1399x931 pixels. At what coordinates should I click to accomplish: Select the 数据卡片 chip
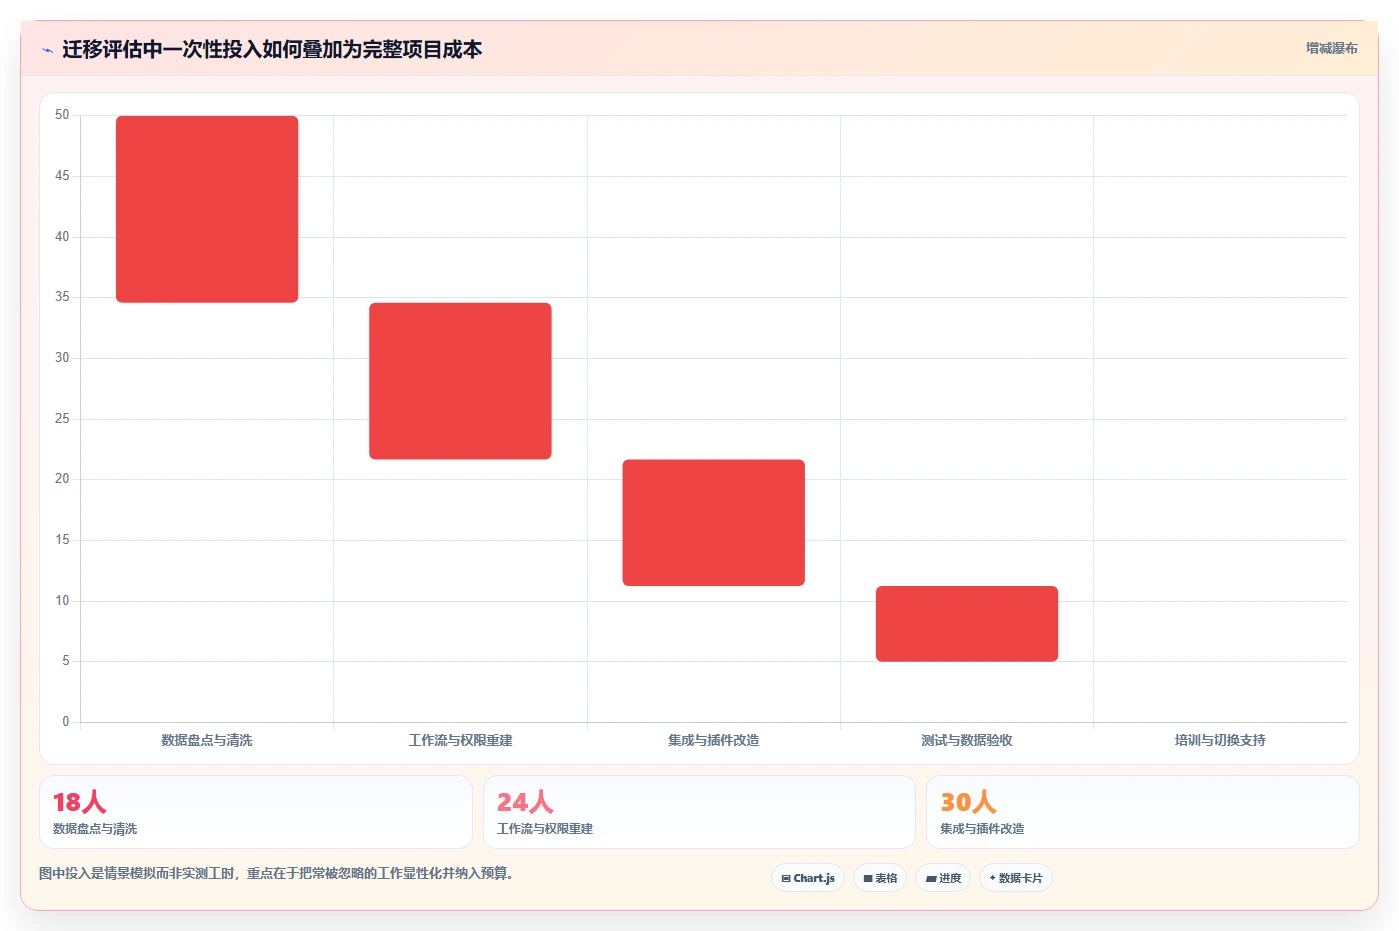(x=1016, y=878)
